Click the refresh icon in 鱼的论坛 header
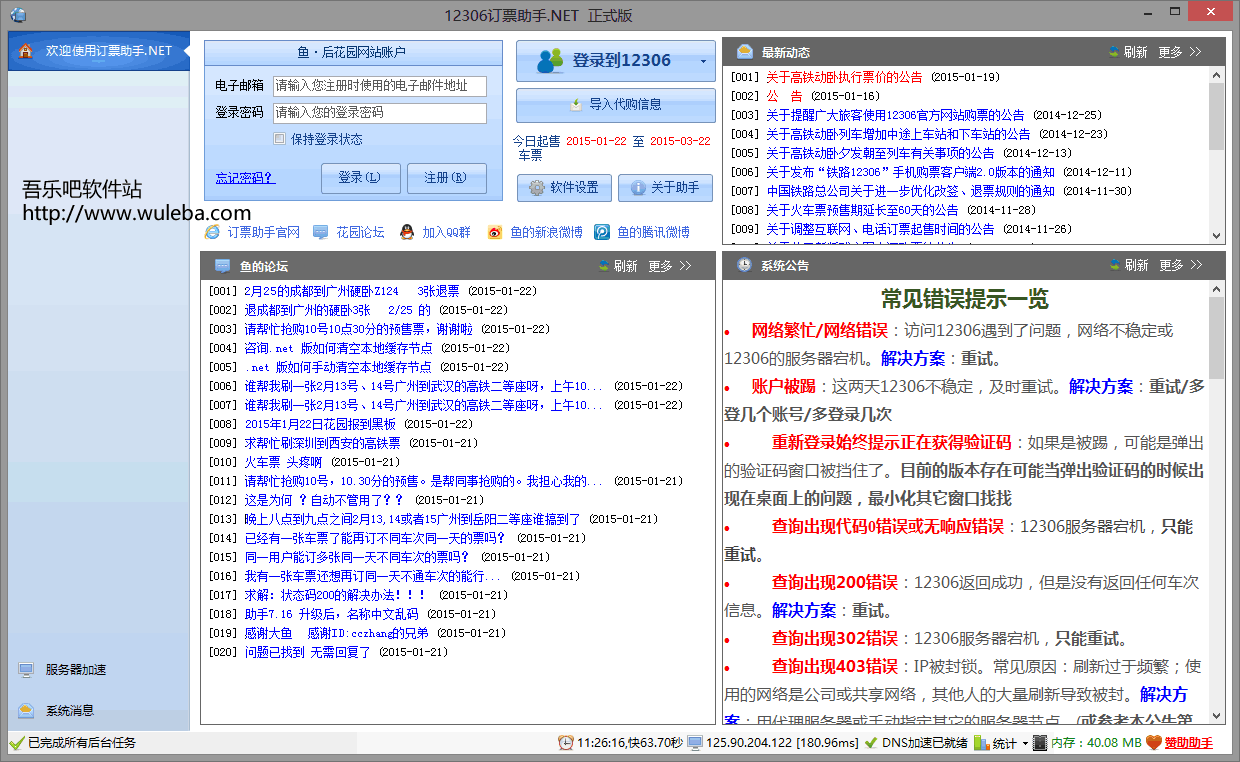This screenshot has height=762, width=1240. pos(604,266)
